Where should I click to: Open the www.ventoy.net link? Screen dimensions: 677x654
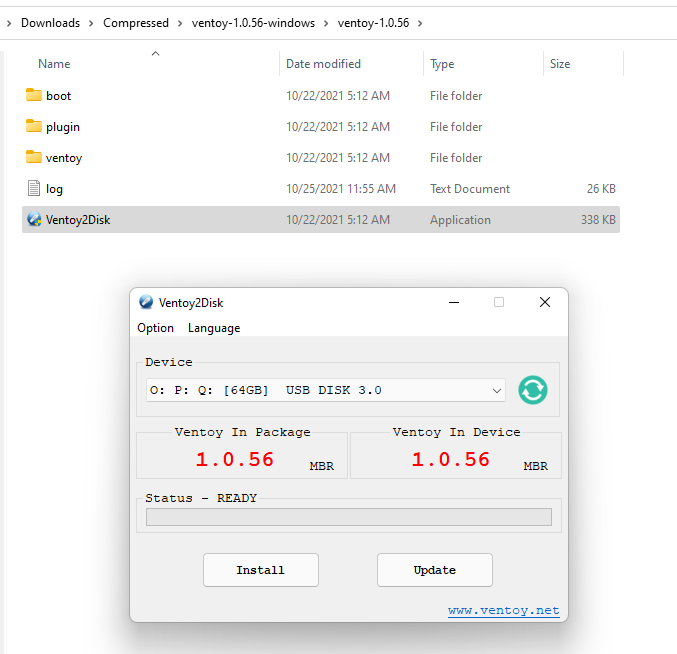click(503, 610)
